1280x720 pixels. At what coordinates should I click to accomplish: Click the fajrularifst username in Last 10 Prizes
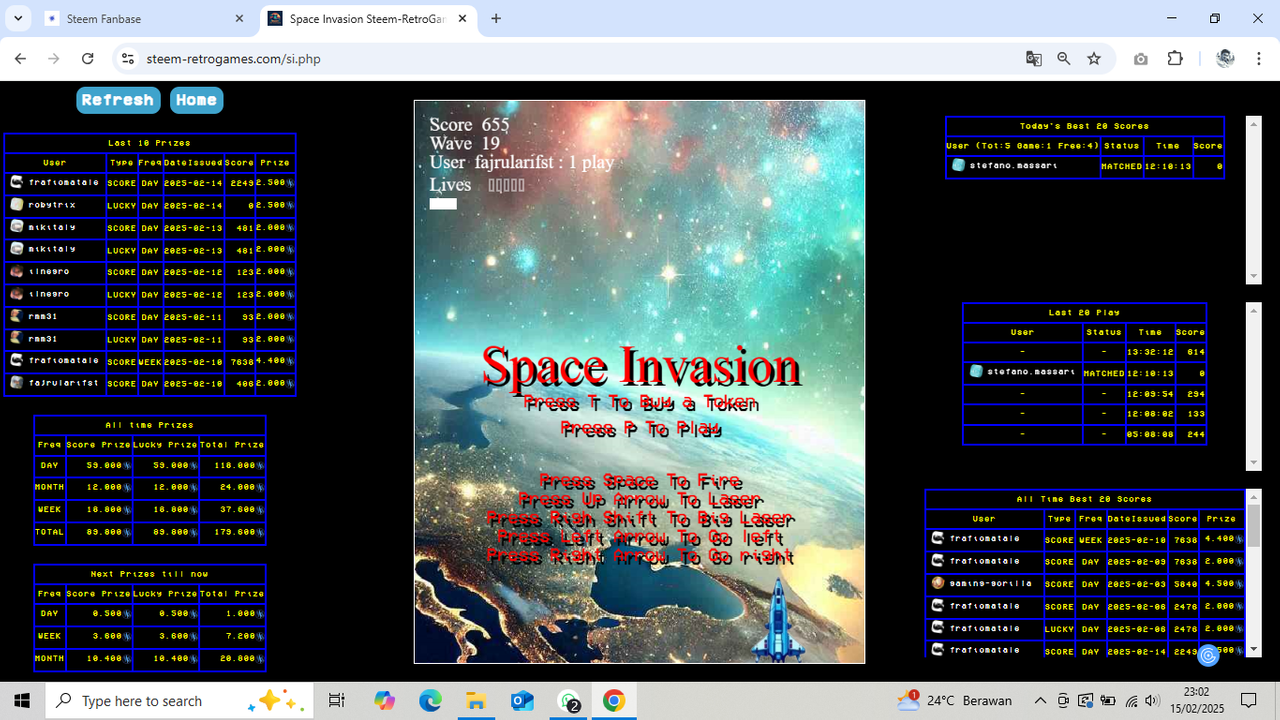click(64, 383)
